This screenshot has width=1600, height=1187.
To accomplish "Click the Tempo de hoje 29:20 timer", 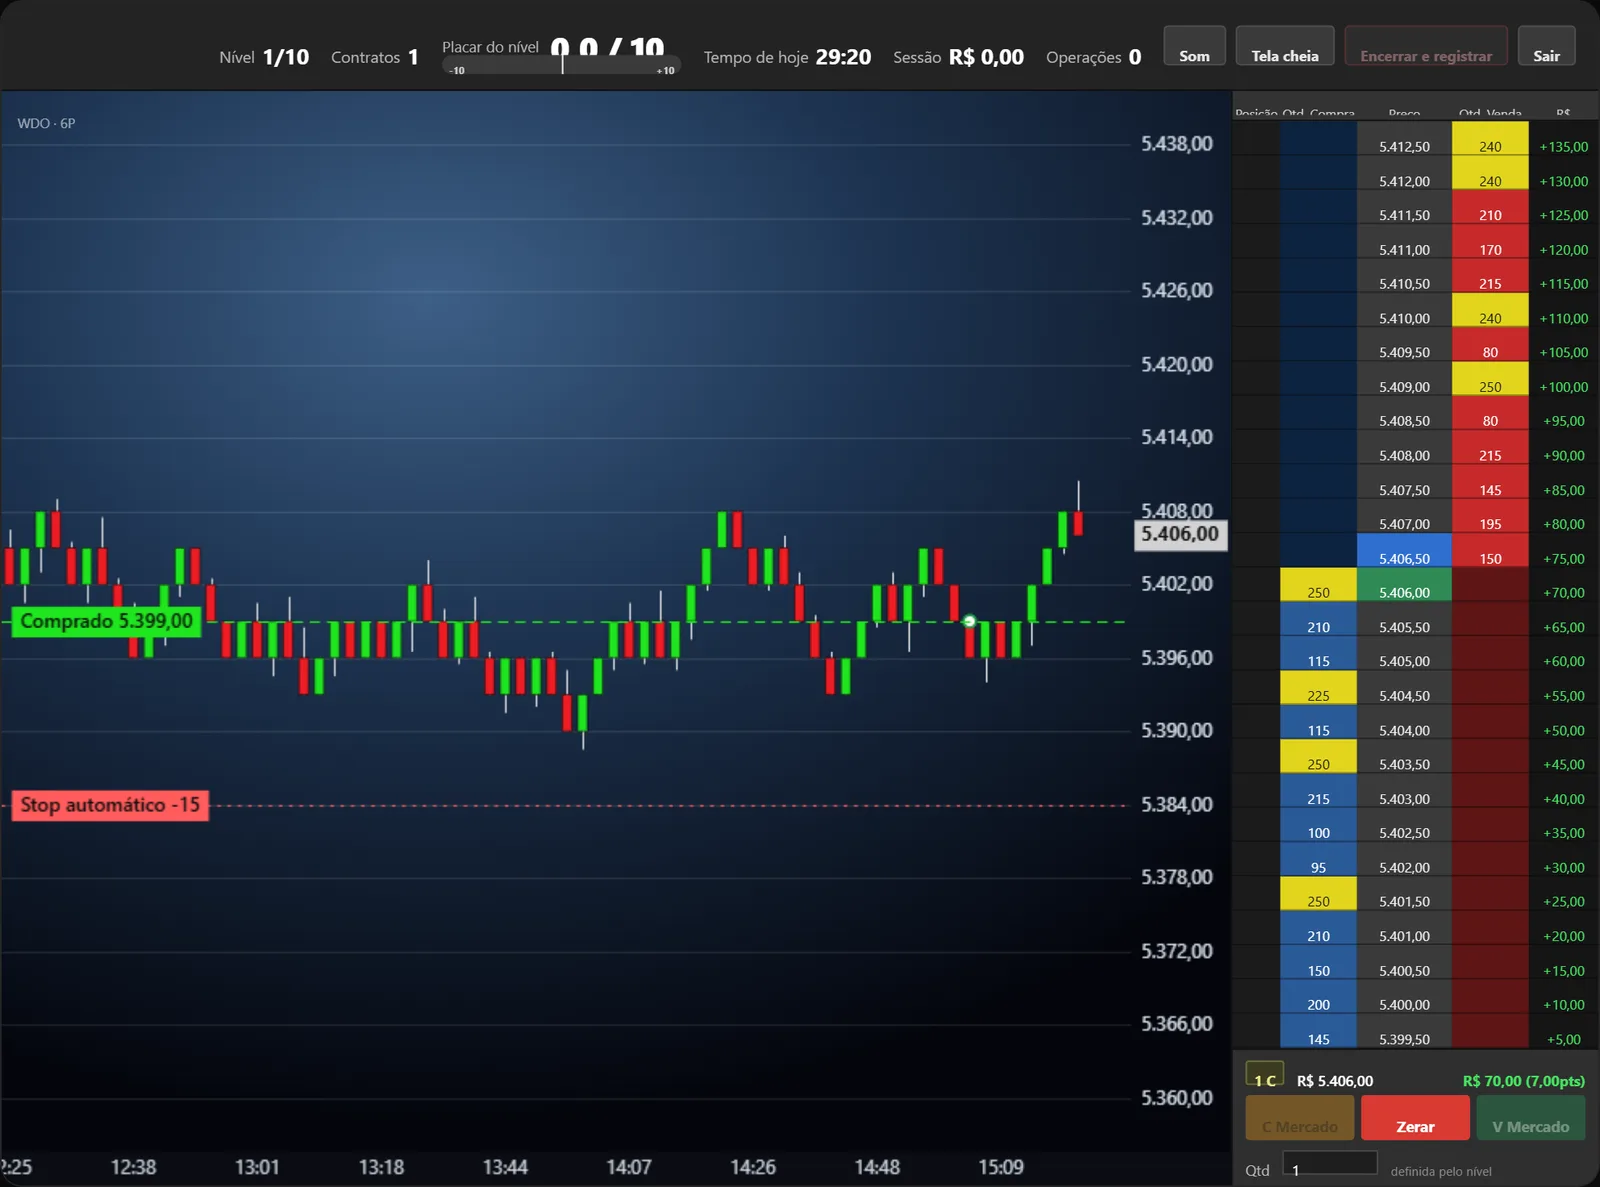I will pos(787,57).
